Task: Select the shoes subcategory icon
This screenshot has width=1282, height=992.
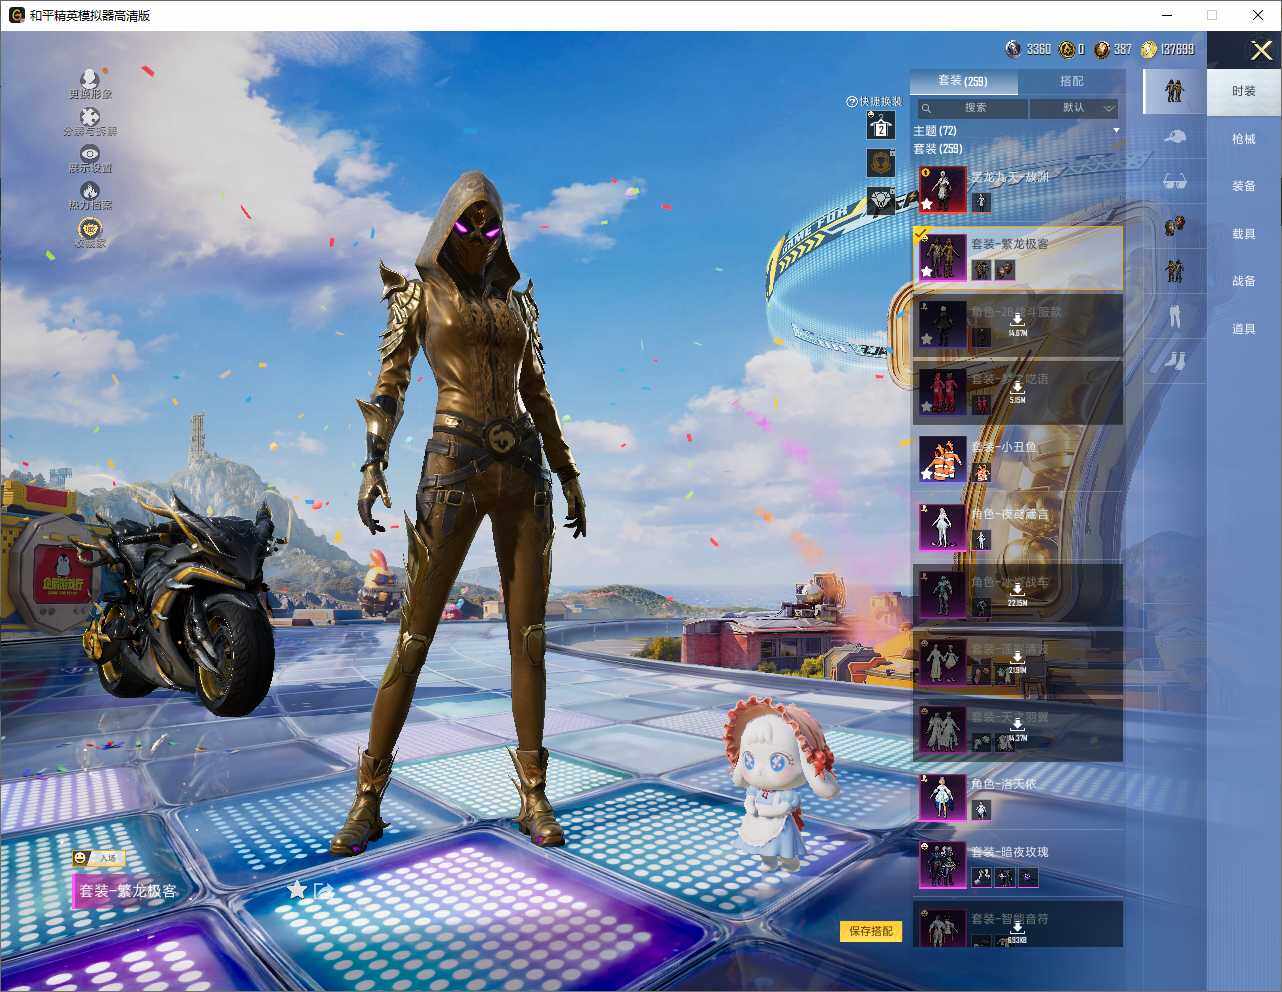Action: 1174,360
